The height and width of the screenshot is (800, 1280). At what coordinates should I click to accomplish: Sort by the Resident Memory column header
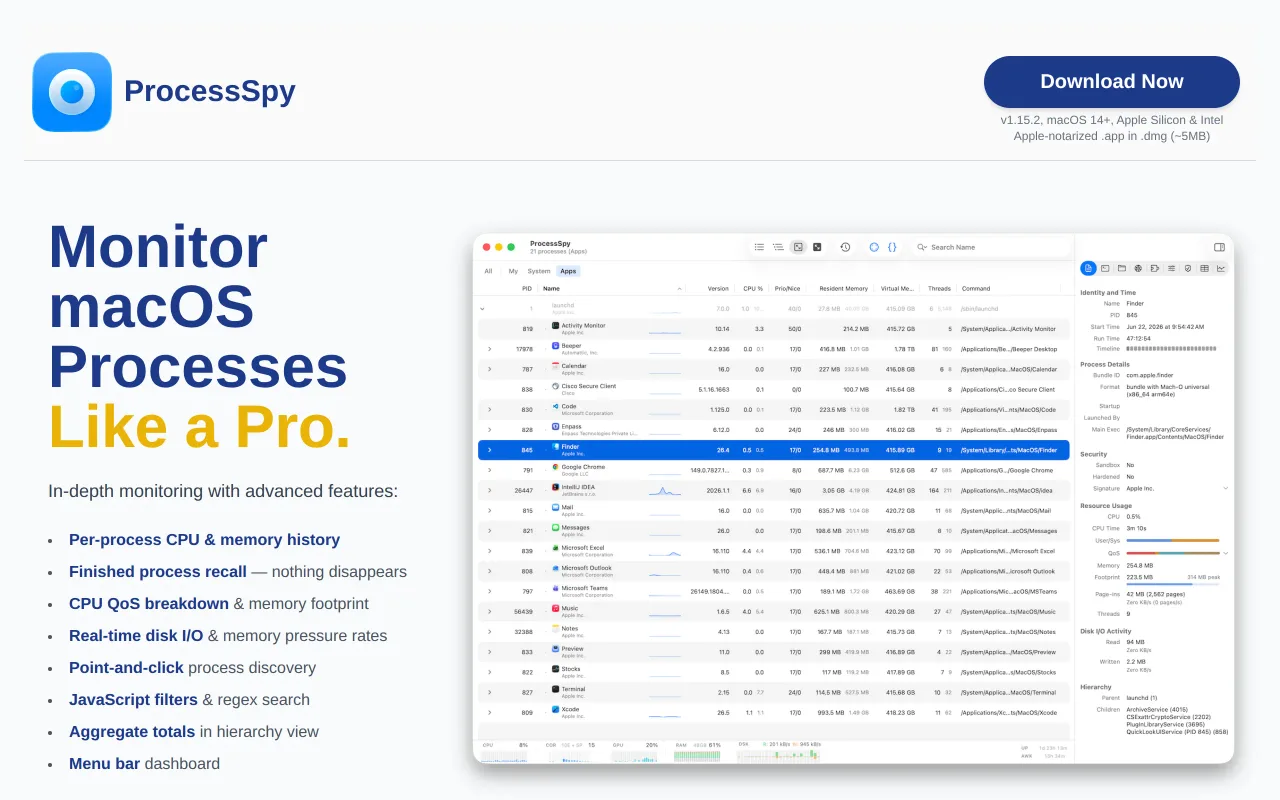point(843,288)
